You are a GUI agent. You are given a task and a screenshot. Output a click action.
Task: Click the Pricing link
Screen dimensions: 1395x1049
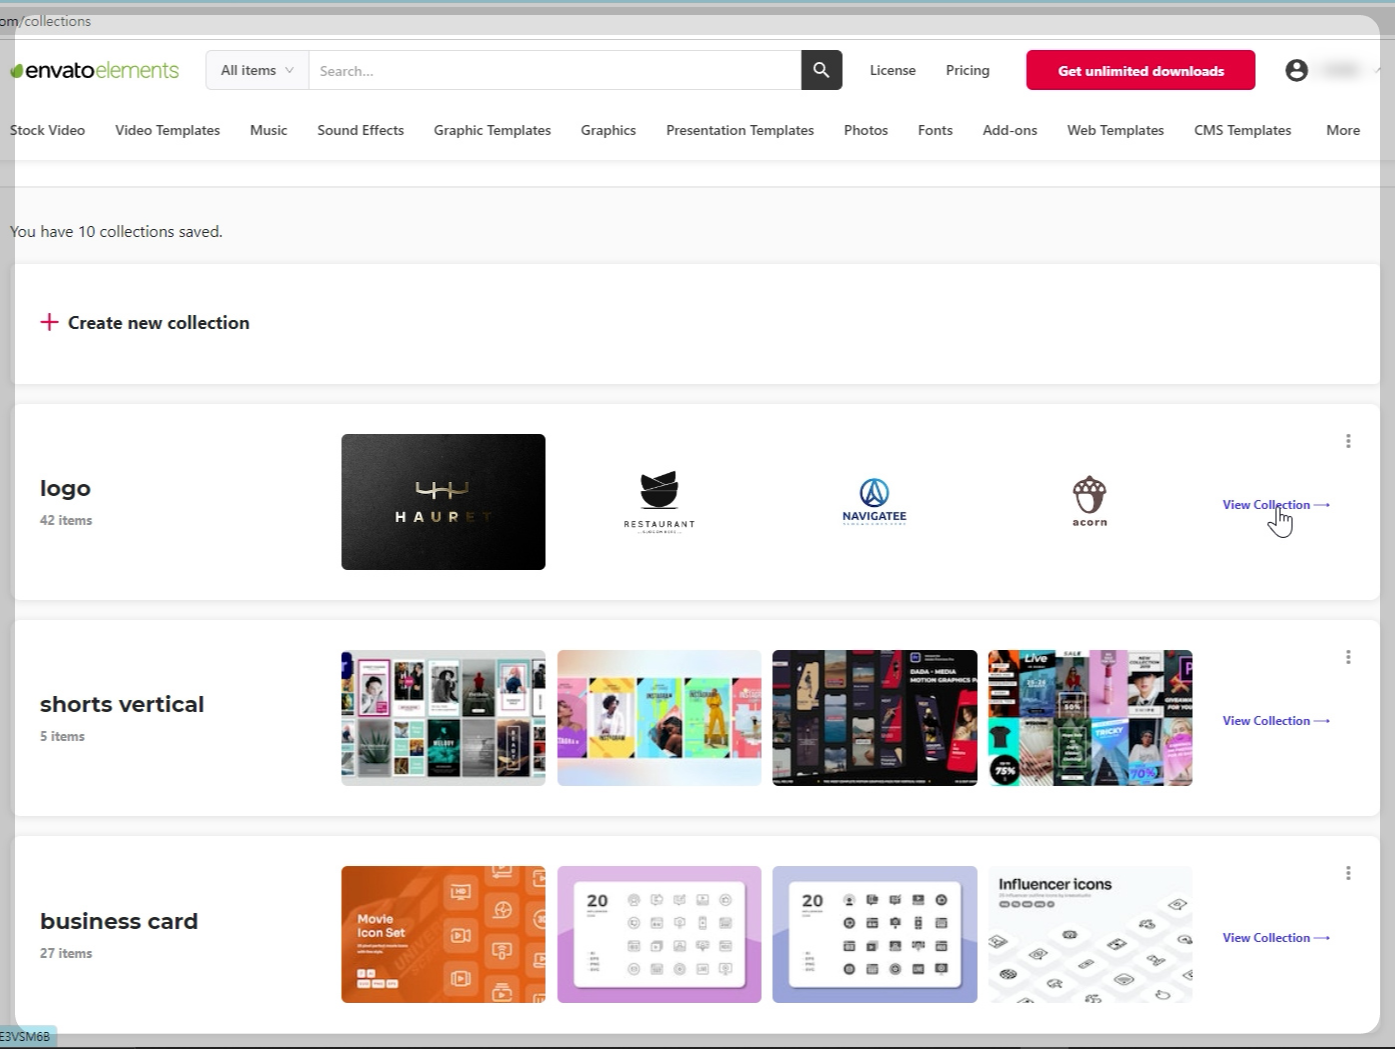tap(967, 70)
